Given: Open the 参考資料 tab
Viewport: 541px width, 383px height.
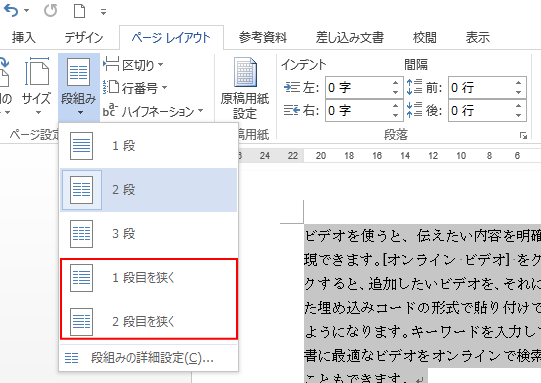Looking at the screenshot, I should pyautogui.click(x=263, y=37).
